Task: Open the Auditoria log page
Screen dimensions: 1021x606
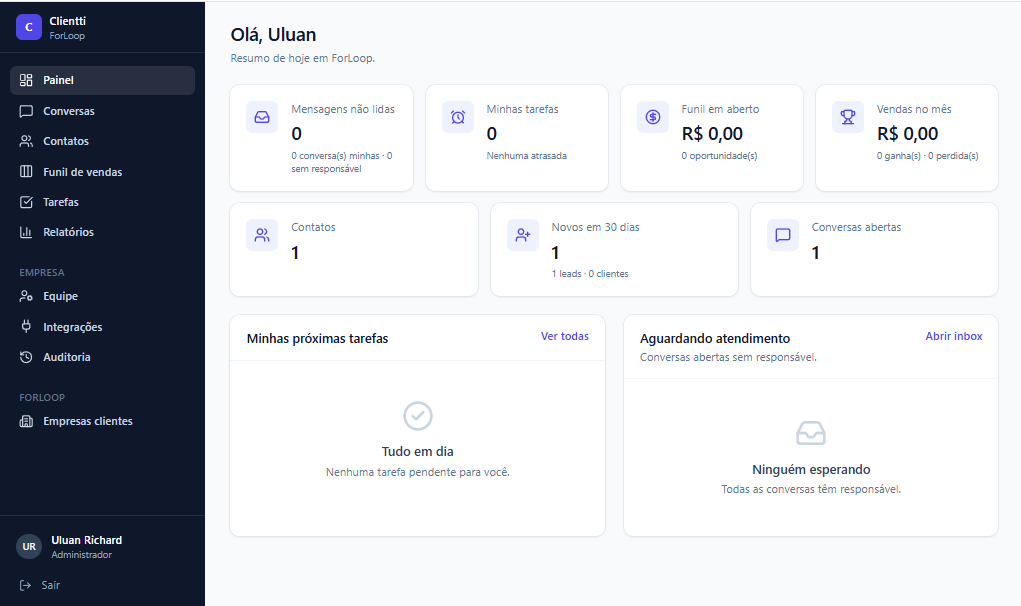Action: [102, 357]
